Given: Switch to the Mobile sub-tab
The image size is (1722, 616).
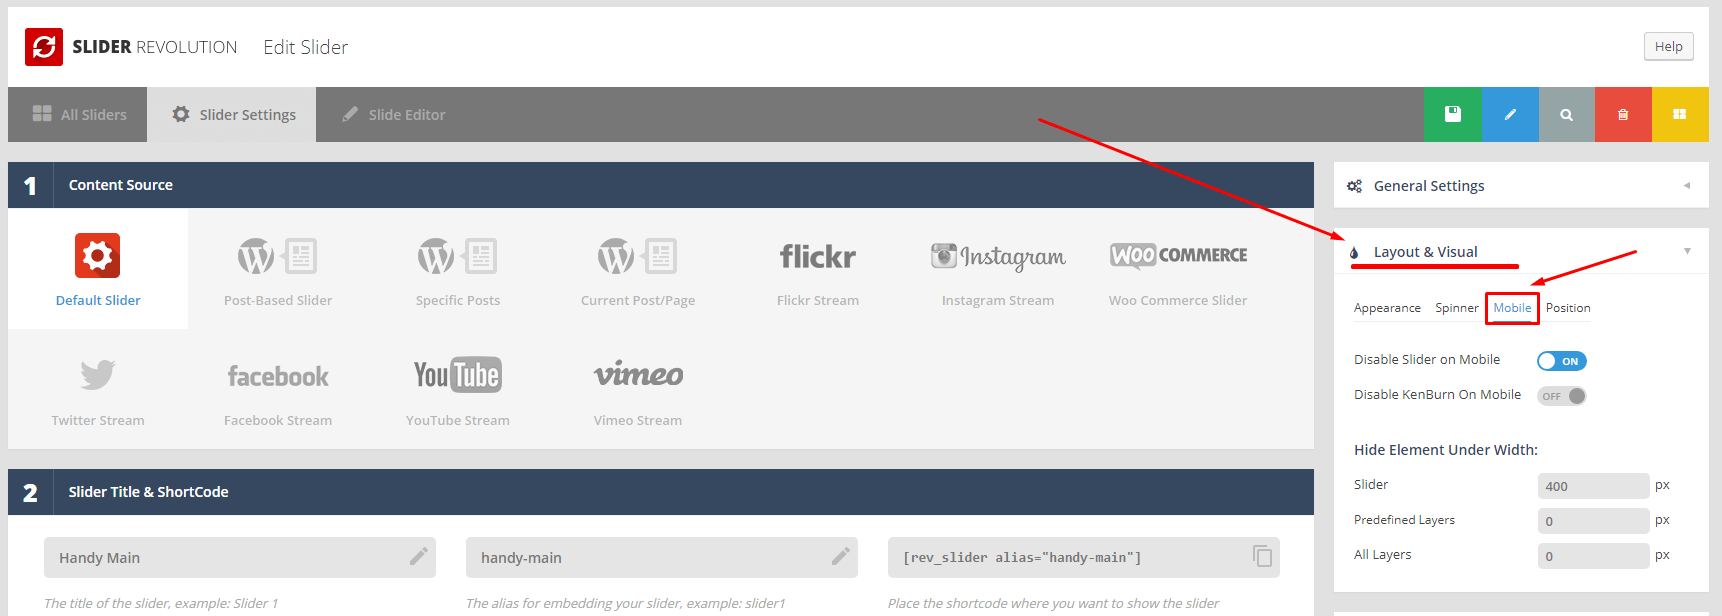Looking at the screenshot, I should 1512,308.
